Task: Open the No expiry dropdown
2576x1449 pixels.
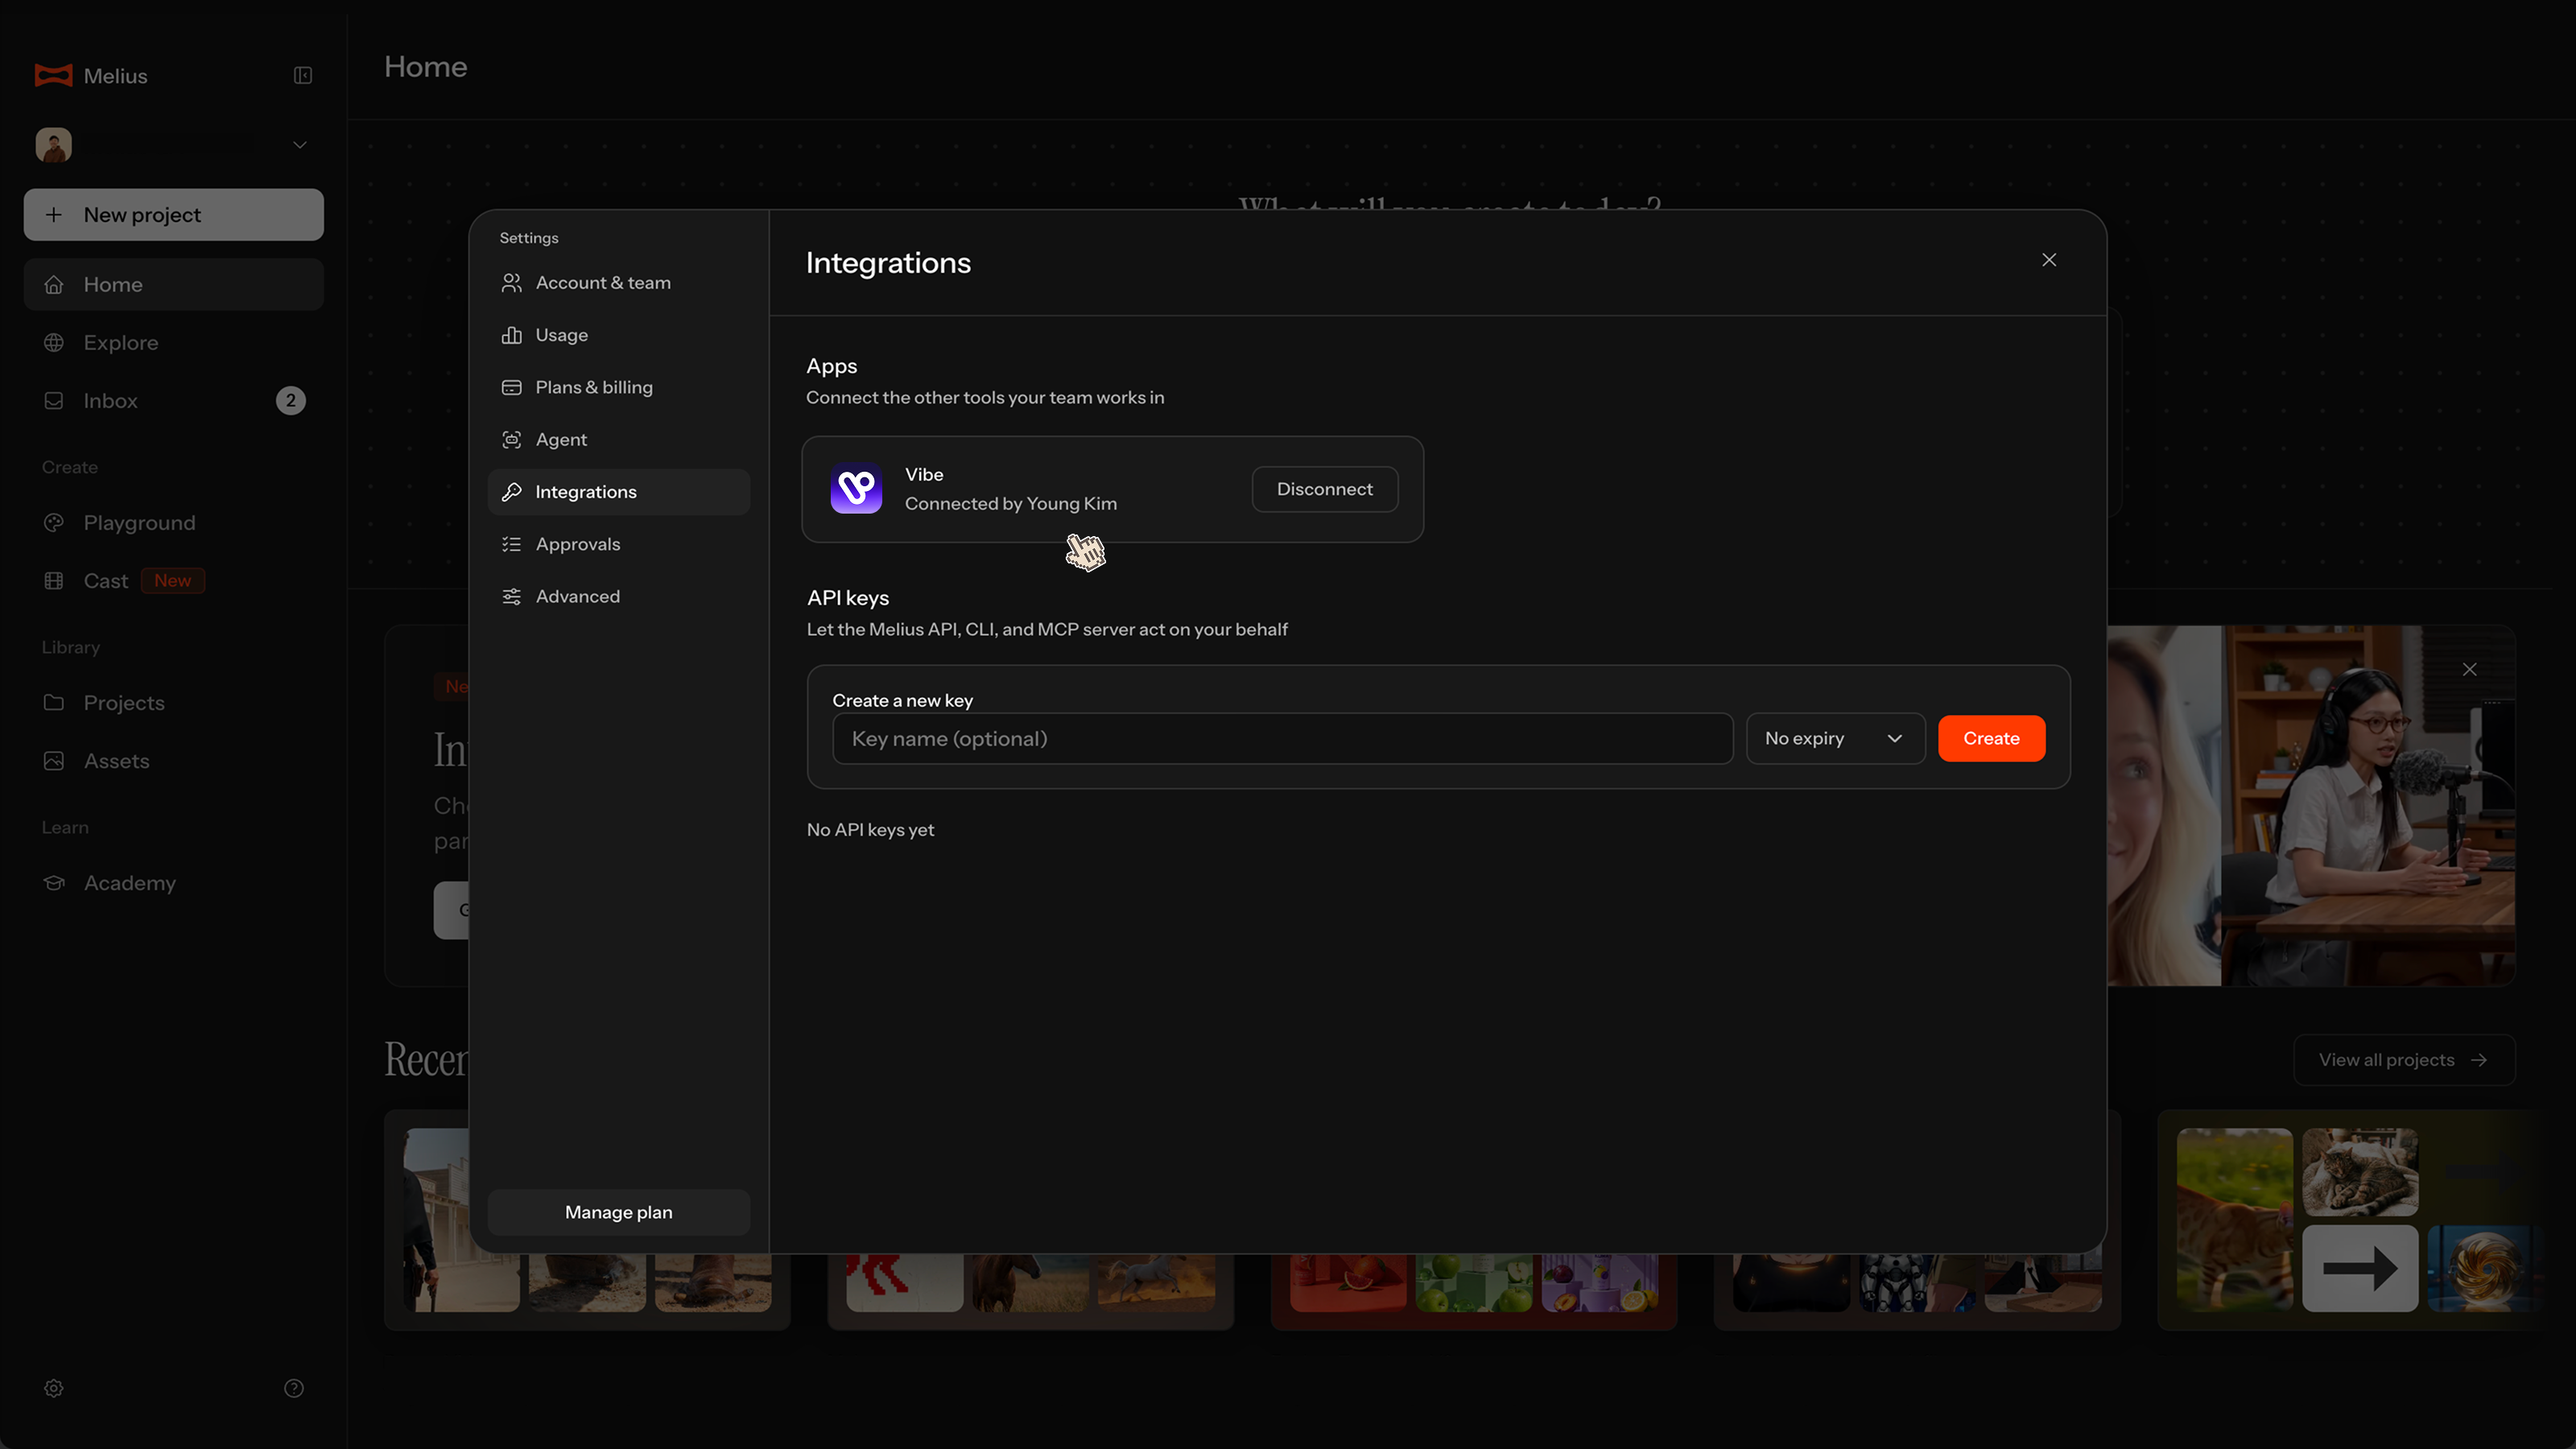Action: point(1835,739)
